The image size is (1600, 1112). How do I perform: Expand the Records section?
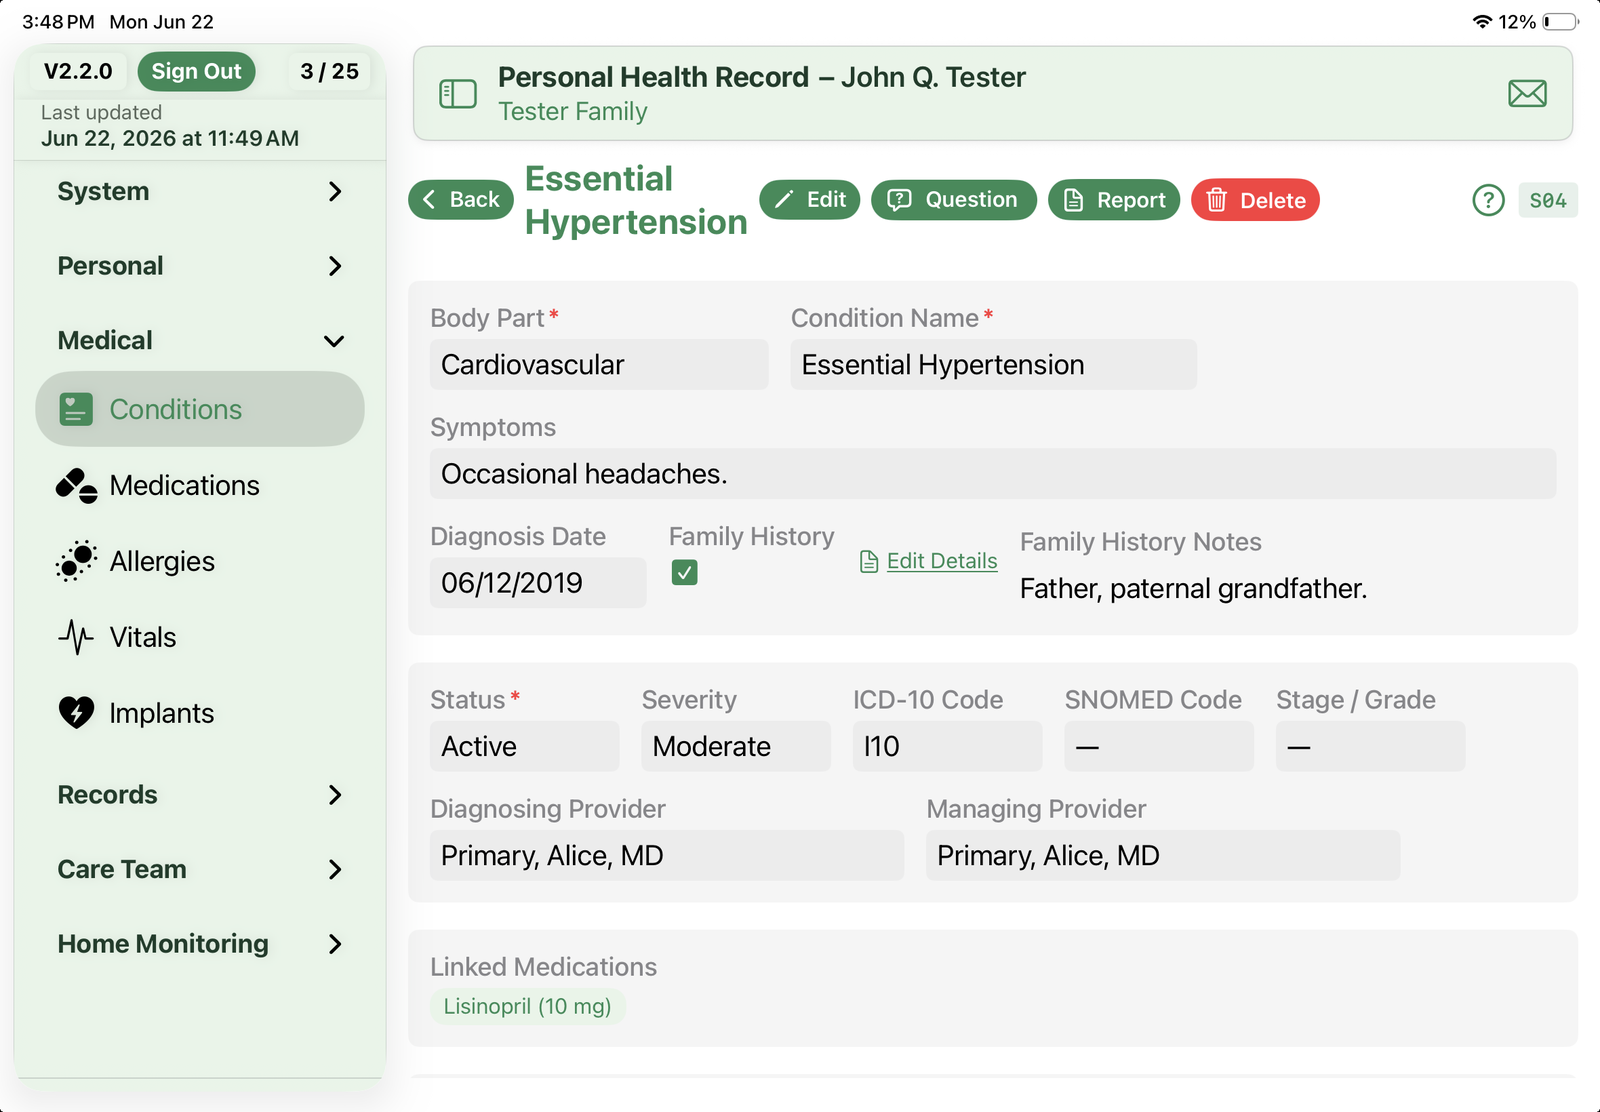click(200, 795)
